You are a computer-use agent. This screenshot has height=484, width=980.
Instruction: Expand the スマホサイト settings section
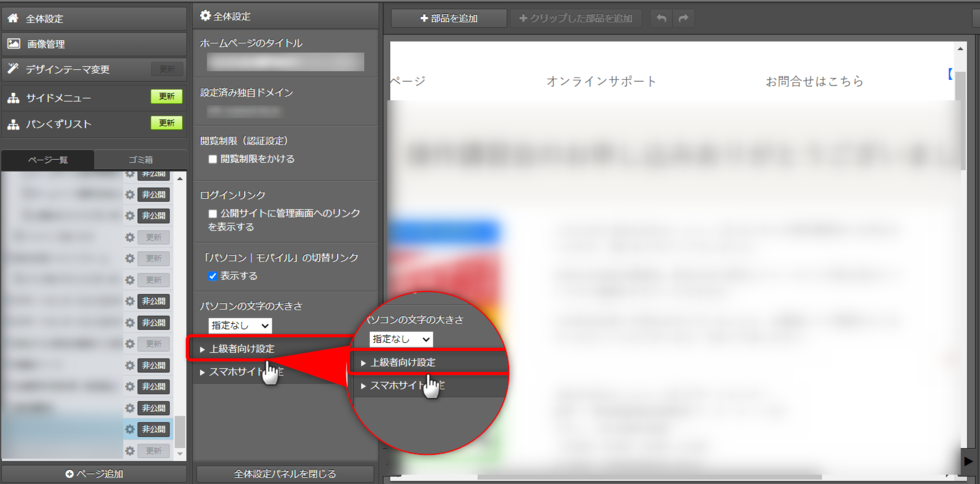(x=240, y=372)
